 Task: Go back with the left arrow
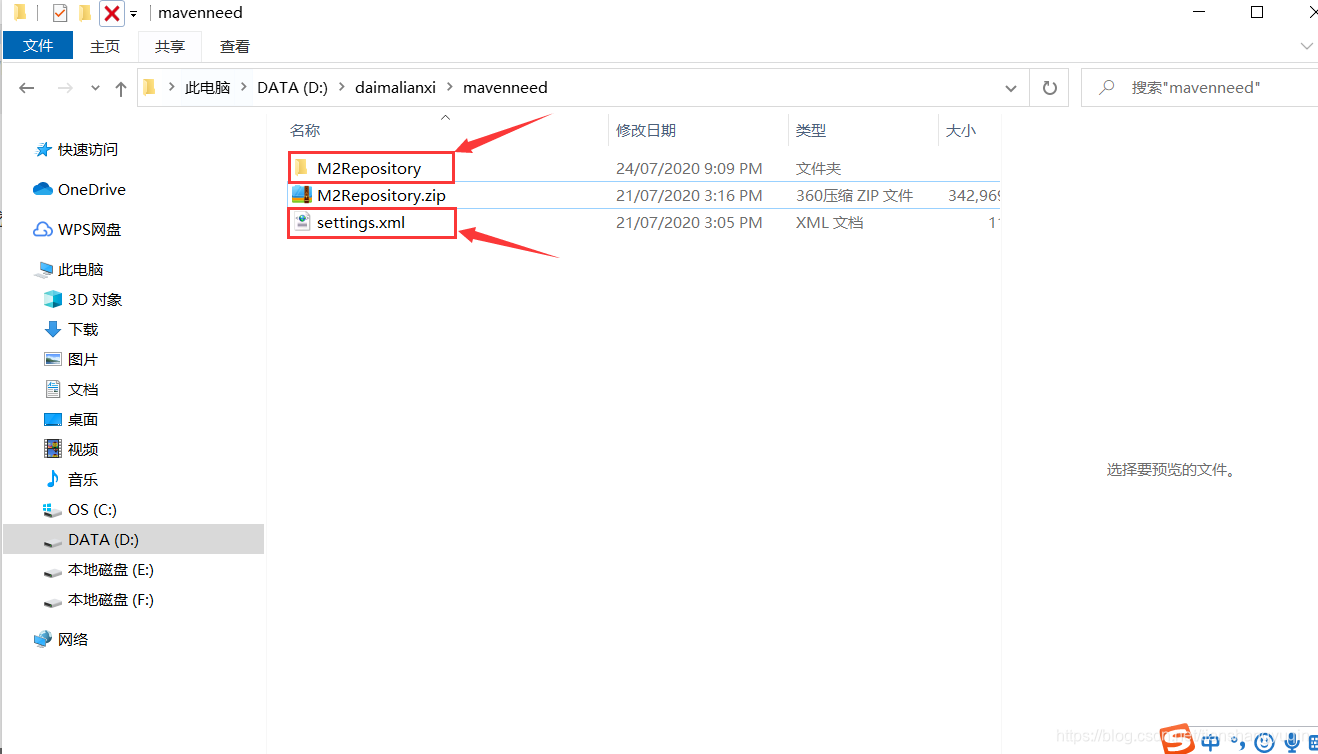click(27, 88)
